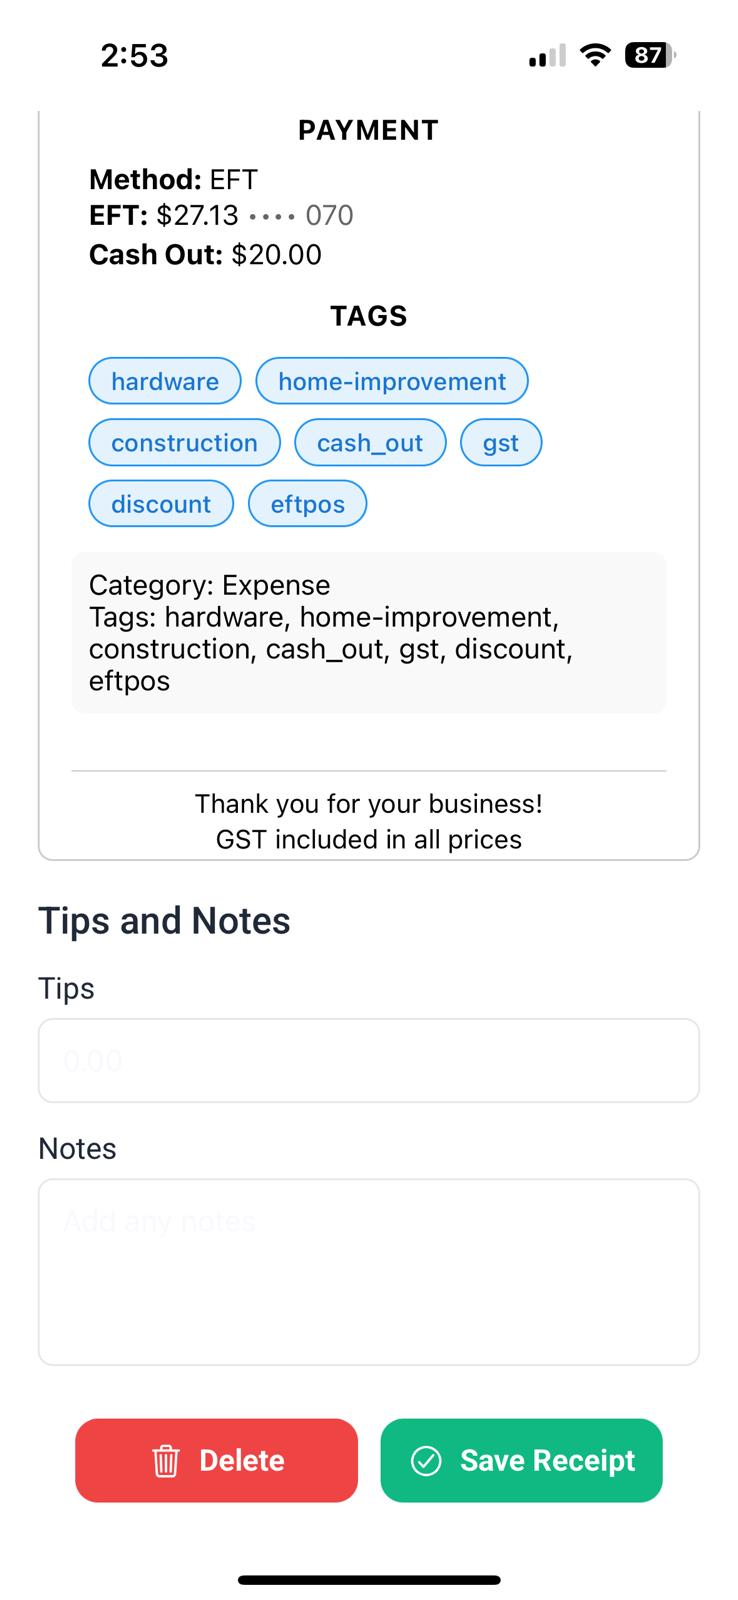This screenshot has height=1600, width=738.
Task: Tap the Wi-Fi status icon
Action: point(595,55)
